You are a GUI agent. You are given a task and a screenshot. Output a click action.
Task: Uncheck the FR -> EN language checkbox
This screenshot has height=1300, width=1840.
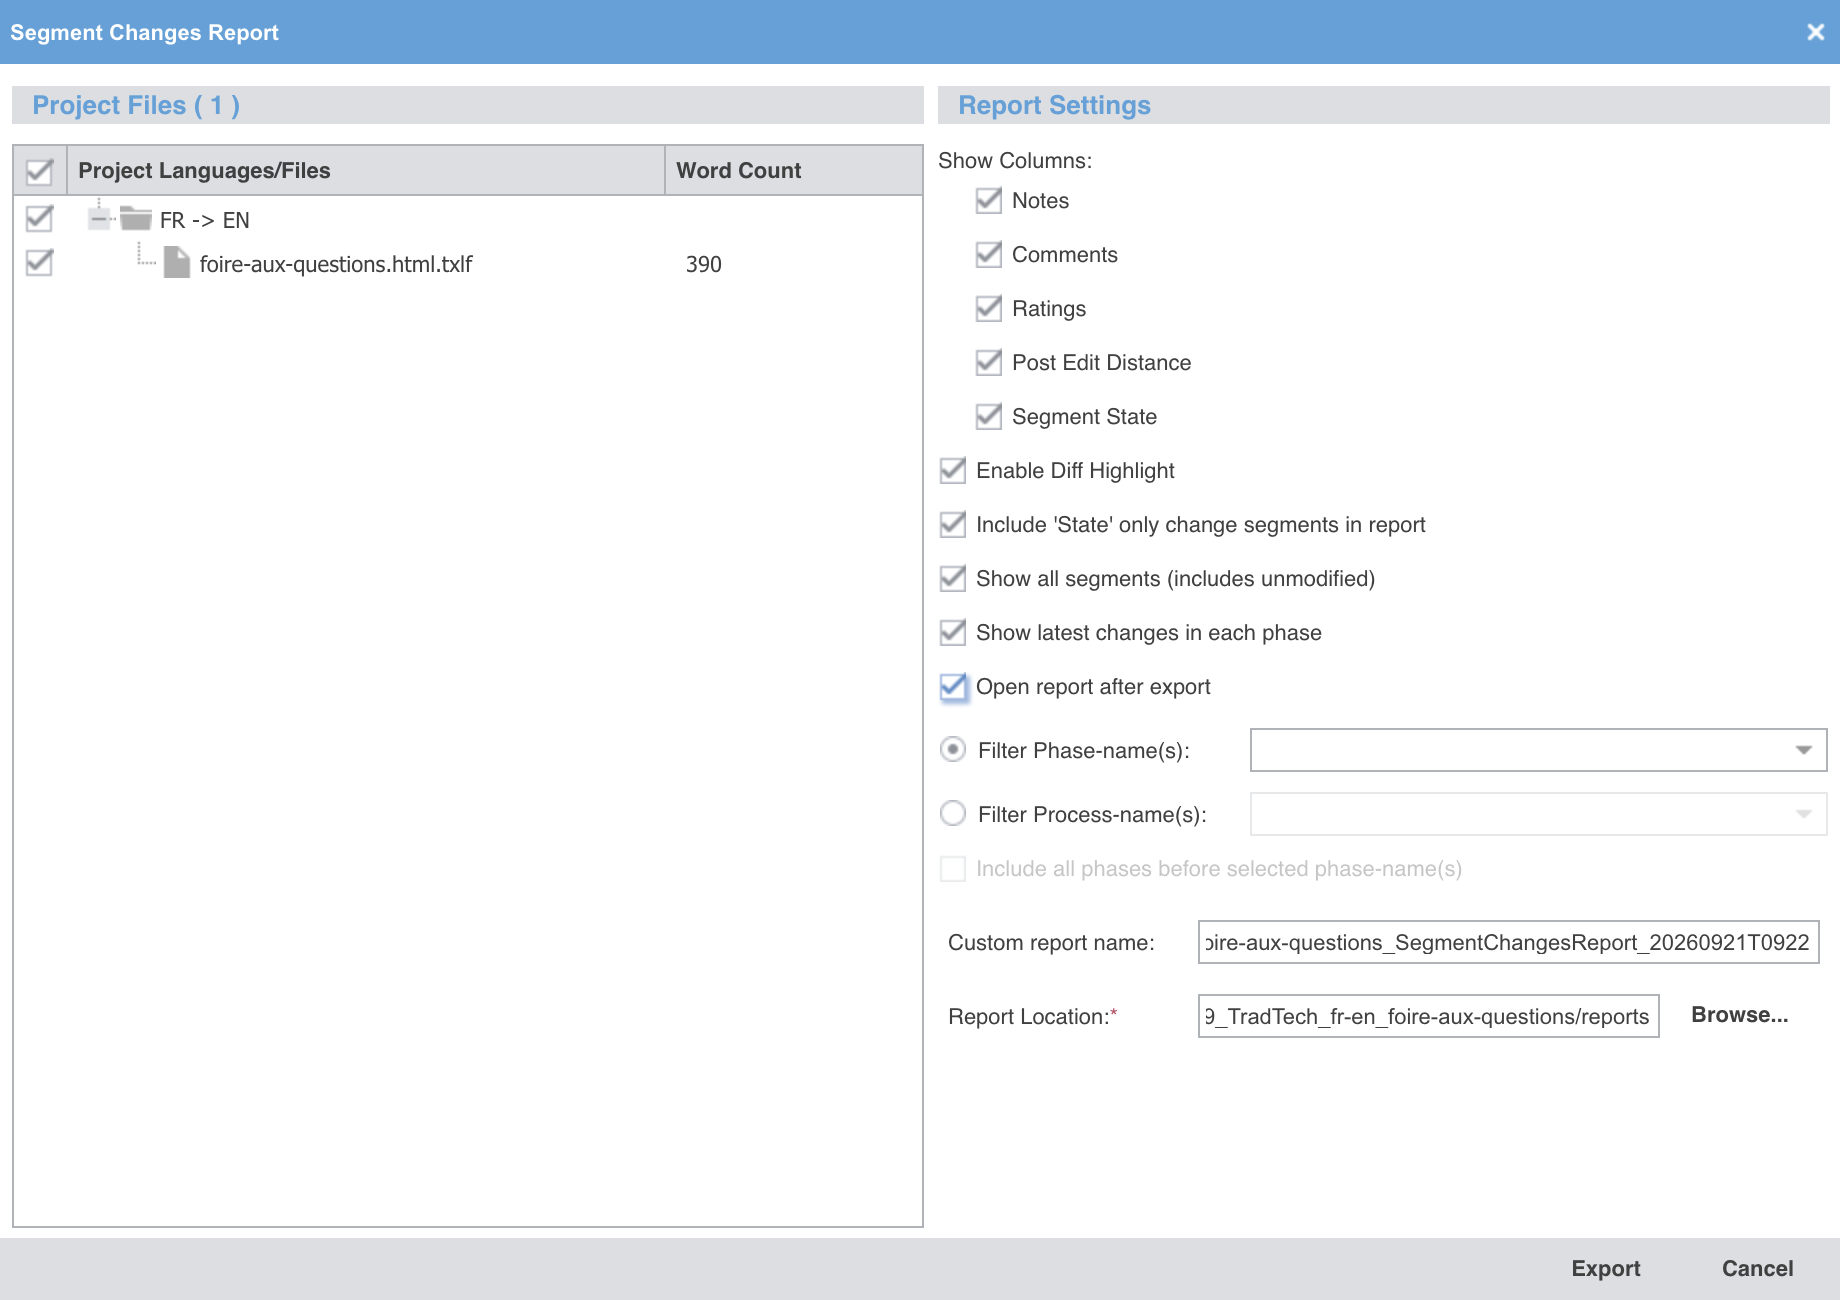coord(39,218)
